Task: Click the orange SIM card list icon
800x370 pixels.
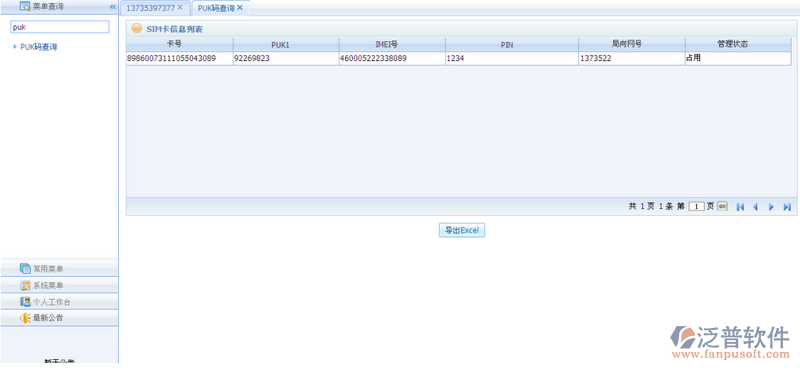Action: 137,29
